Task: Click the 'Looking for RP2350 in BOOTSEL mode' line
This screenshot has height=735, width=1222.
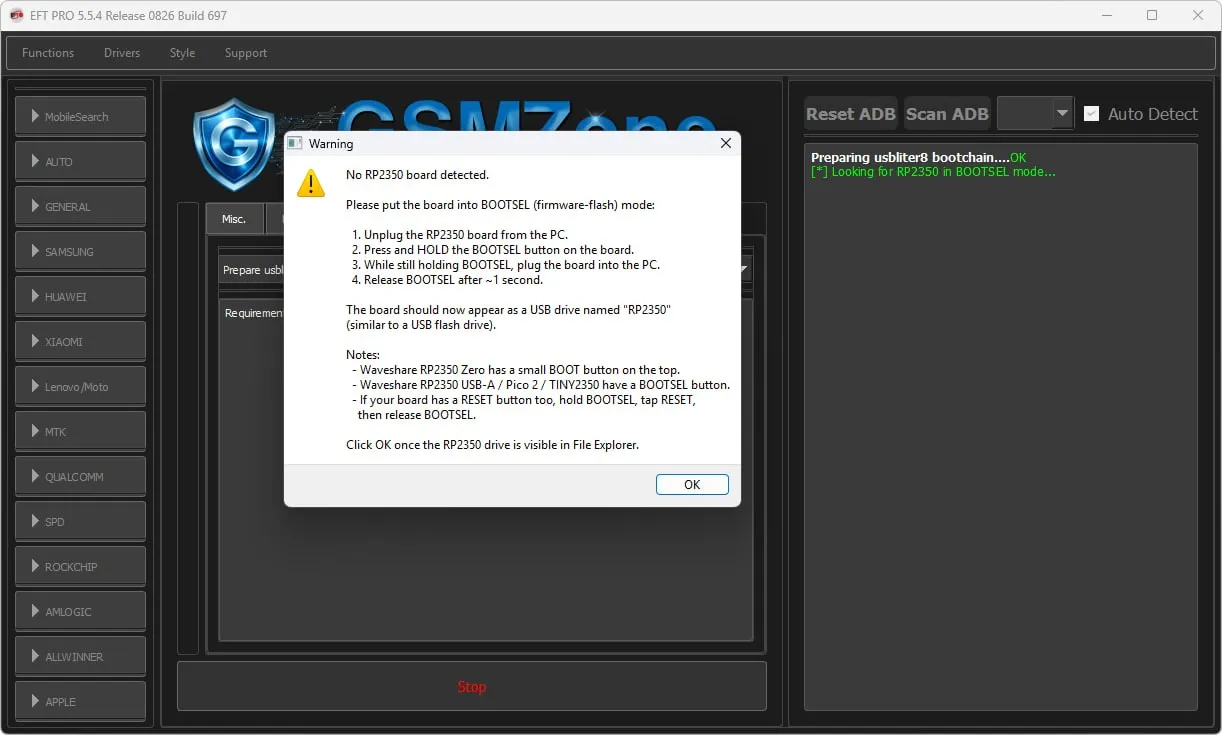Action: pos(933,172)
